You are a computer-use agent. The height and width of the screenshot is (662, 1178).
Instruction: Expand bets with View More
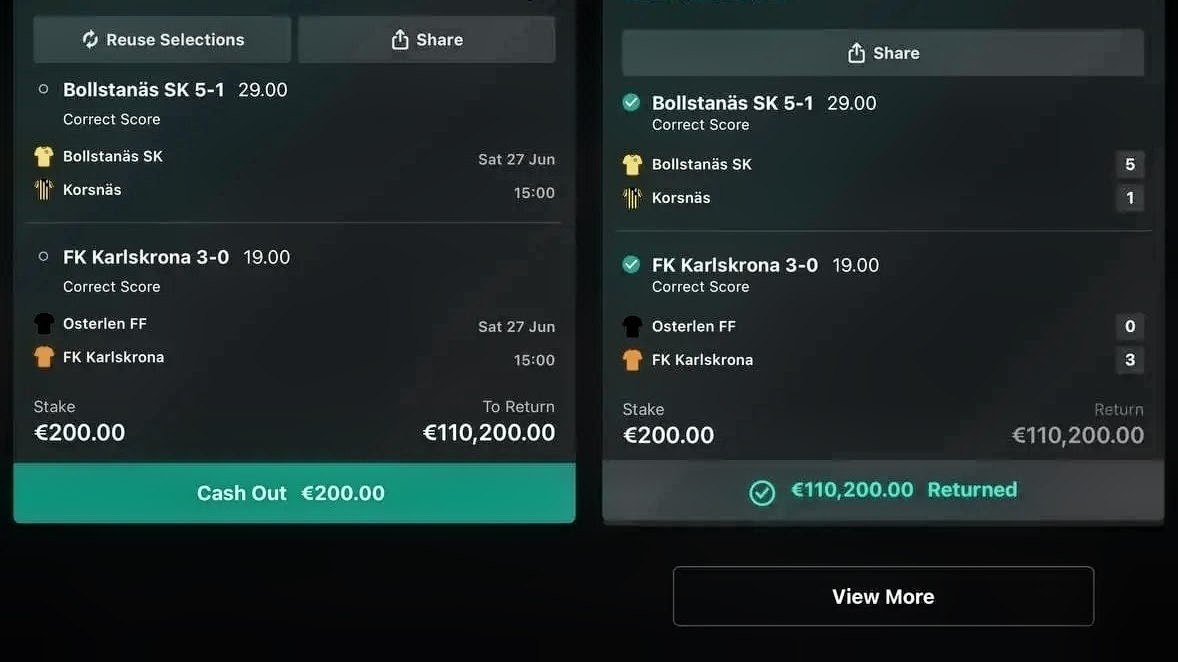pyautogui.click(x=884, y=596)
